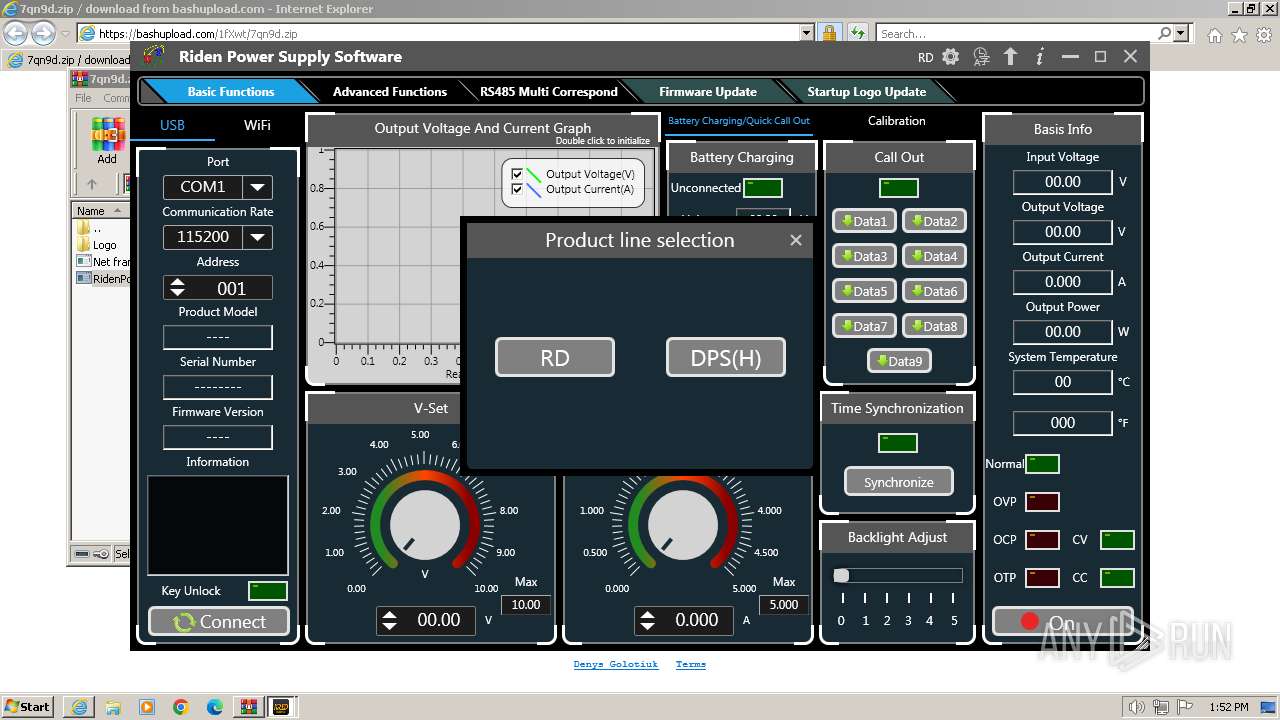Choose the RD product line
1280x720 pixels.
[x=555, y=358]
